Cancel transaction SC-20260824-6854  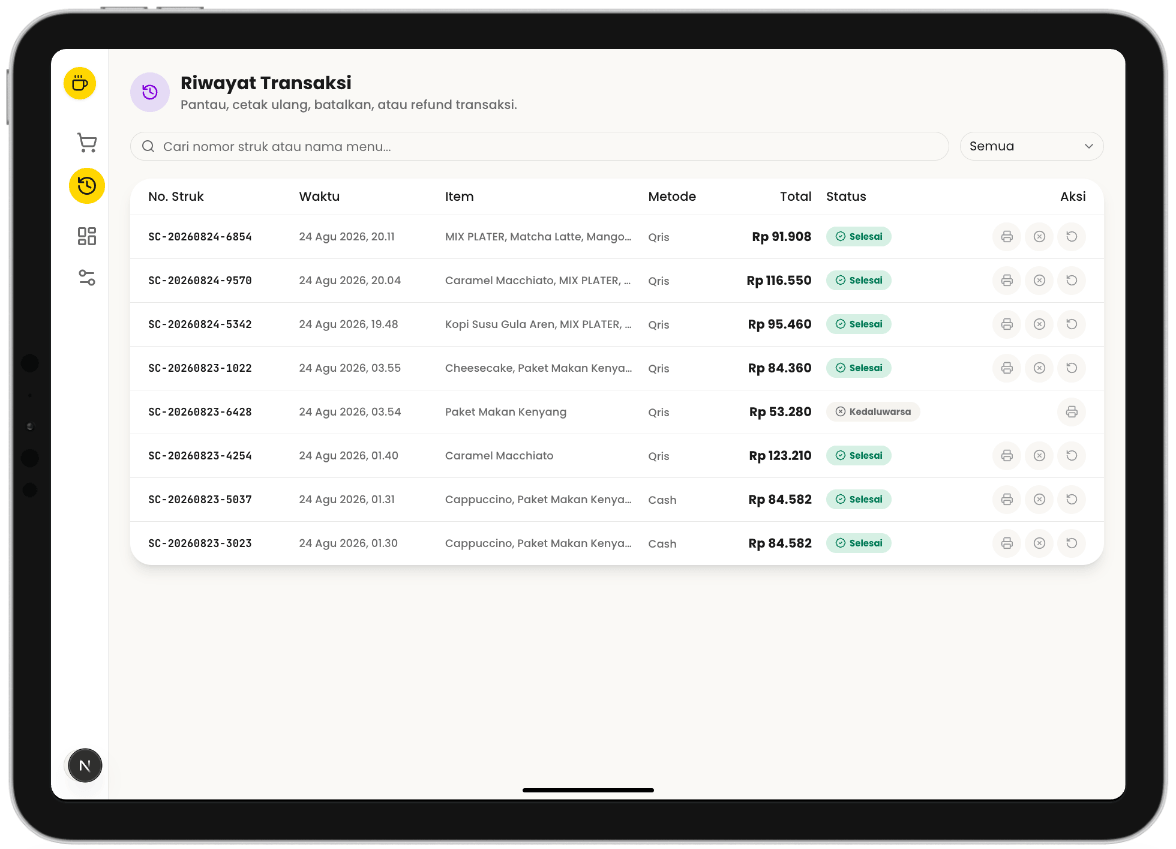click(1039, 237)
